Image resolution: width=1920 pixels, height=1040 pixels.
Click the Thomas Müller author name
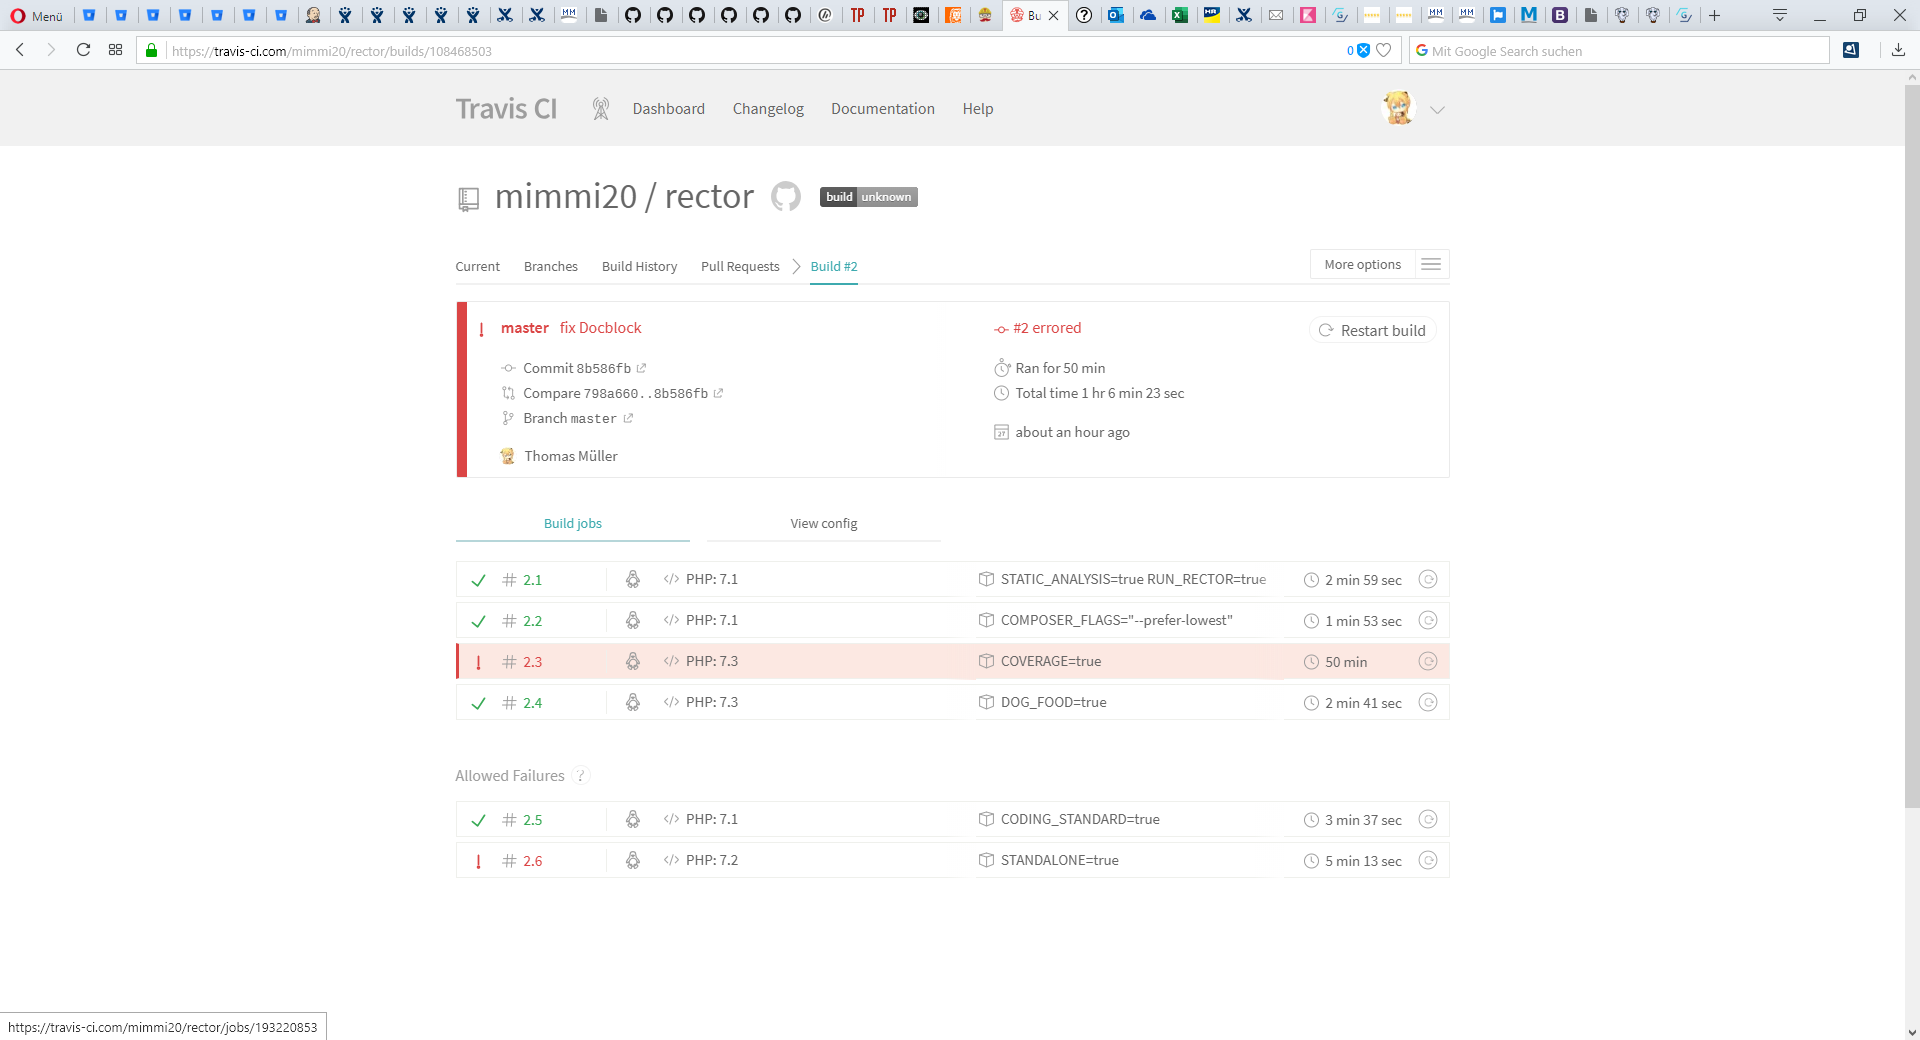click(571, 456)
